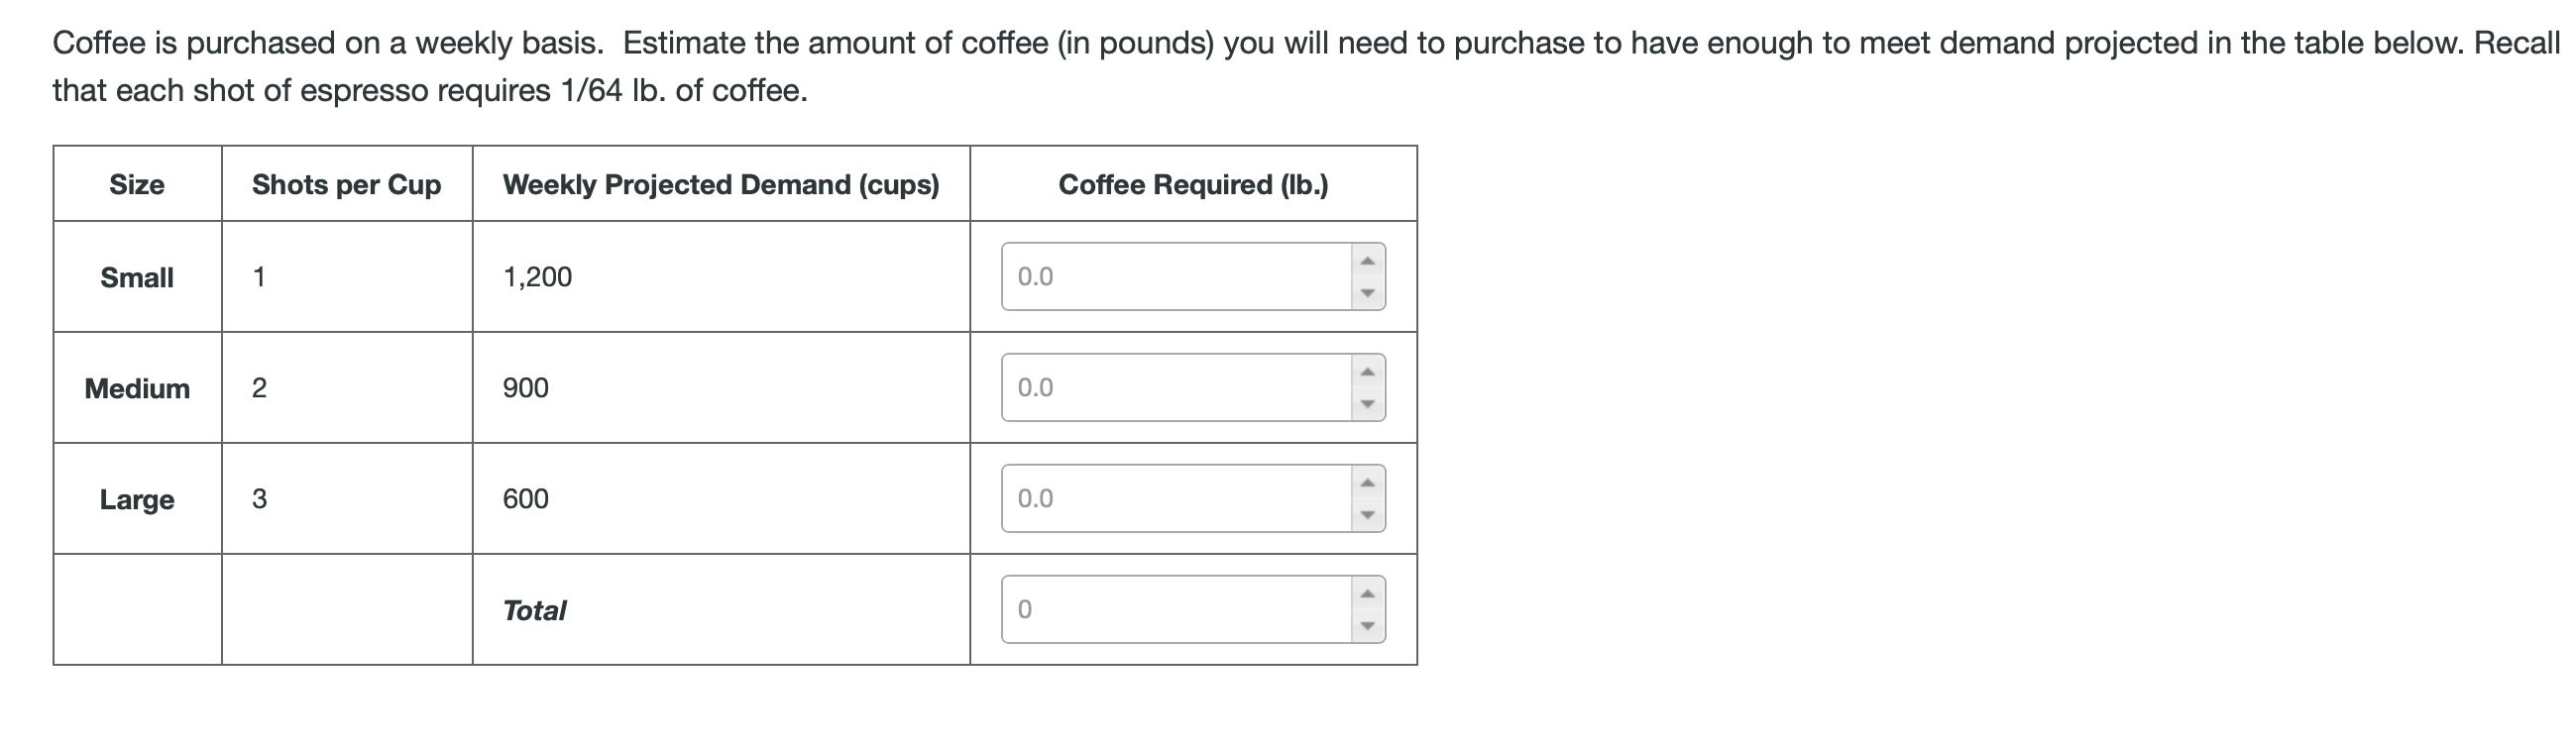Click the Coffee Required column header
This screenshot has width=2576, height=752.
click(1194, 183)
